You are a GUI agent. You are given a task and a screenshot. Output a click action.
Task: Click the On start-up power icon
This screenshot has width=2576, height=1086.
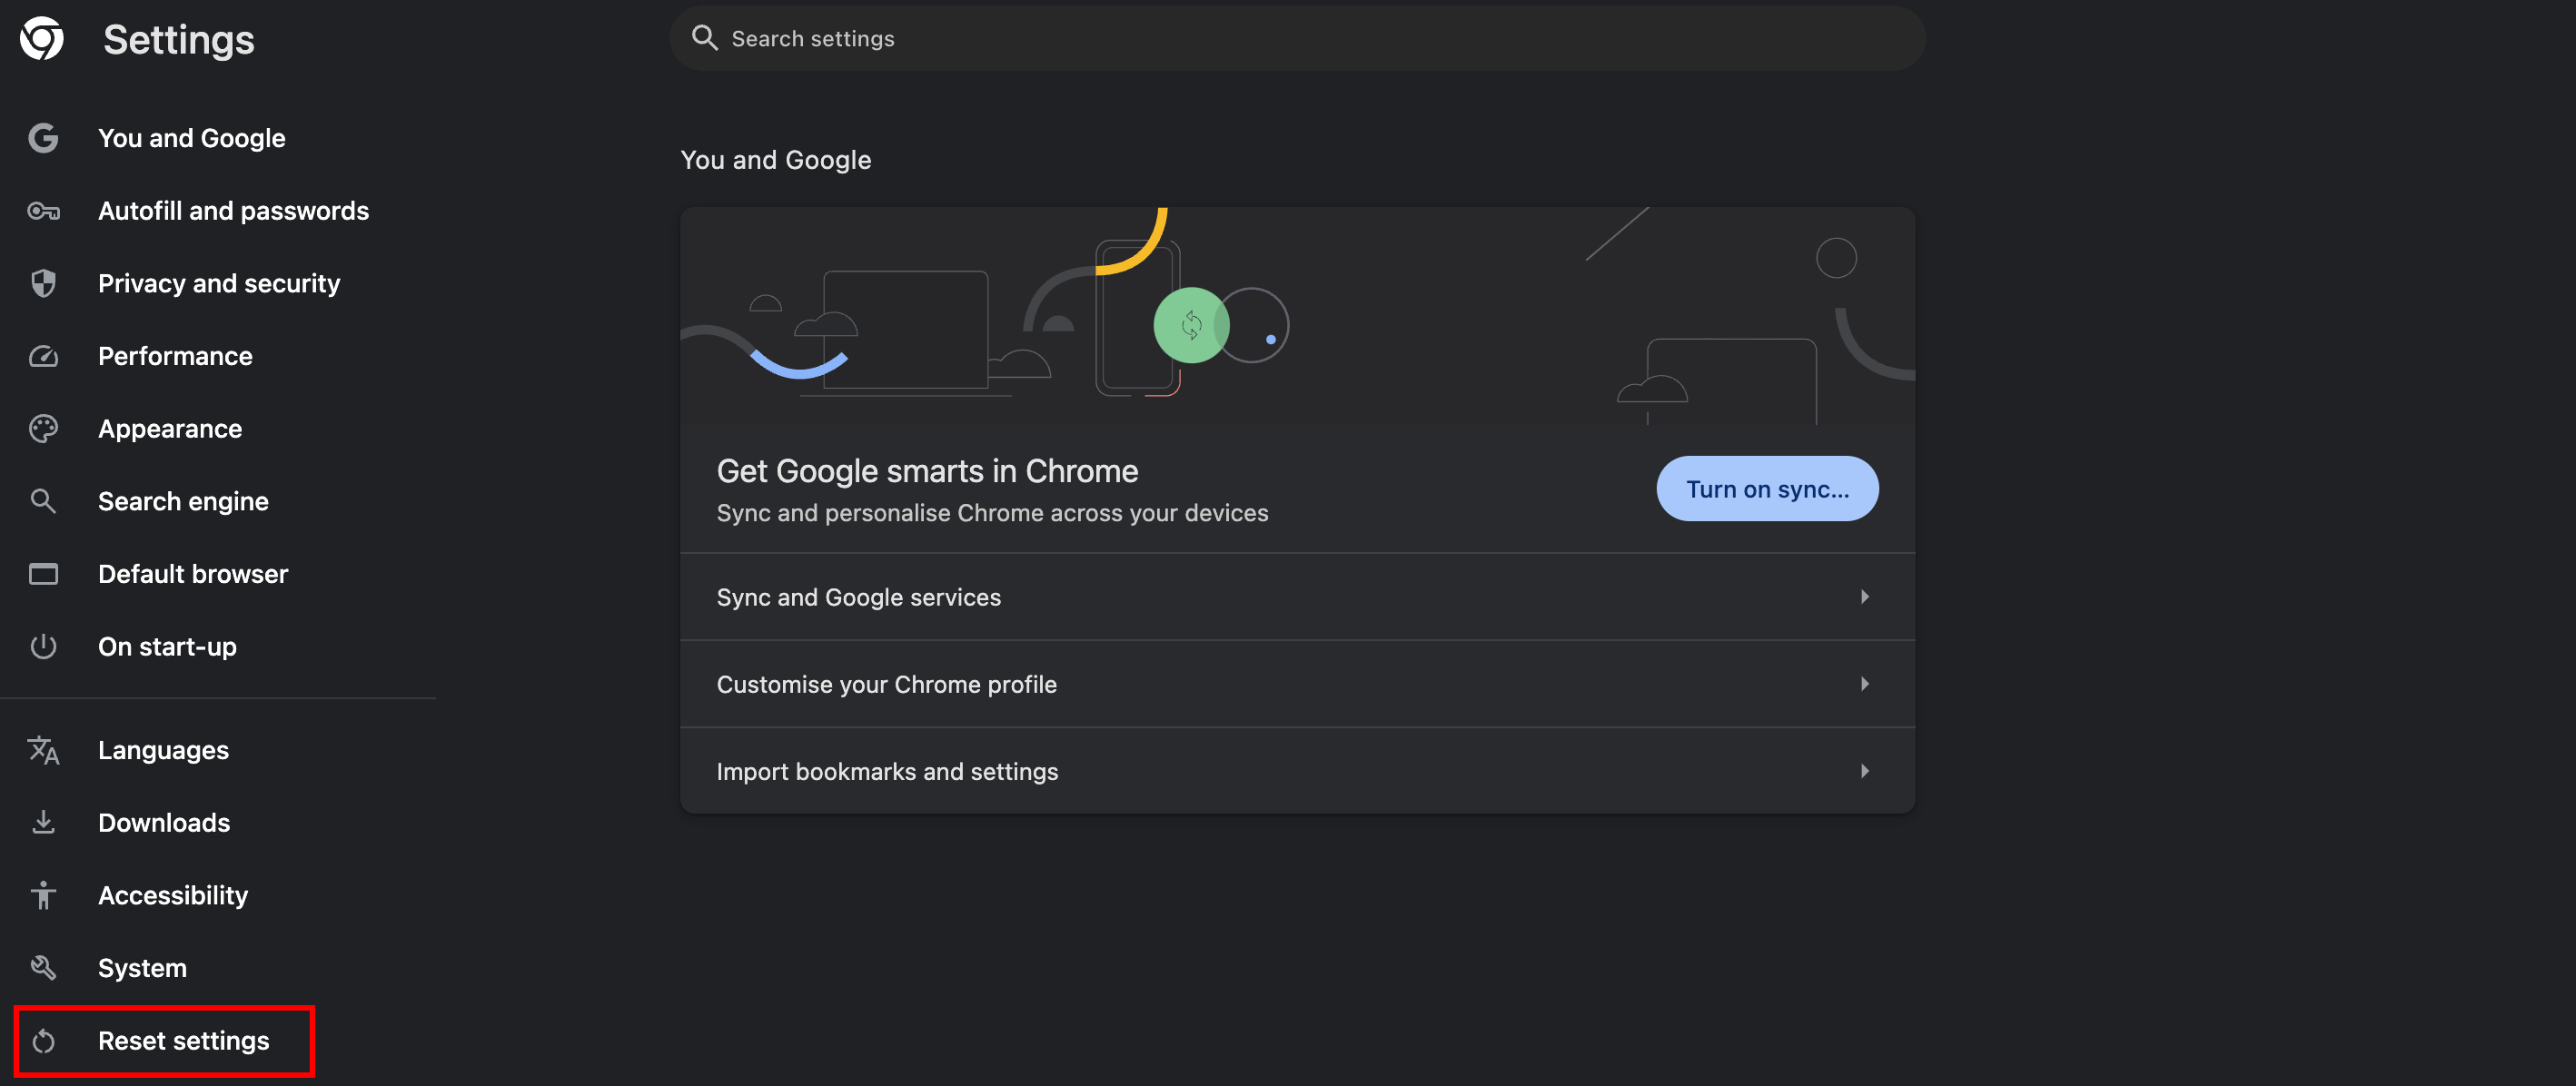coord(43,646)
